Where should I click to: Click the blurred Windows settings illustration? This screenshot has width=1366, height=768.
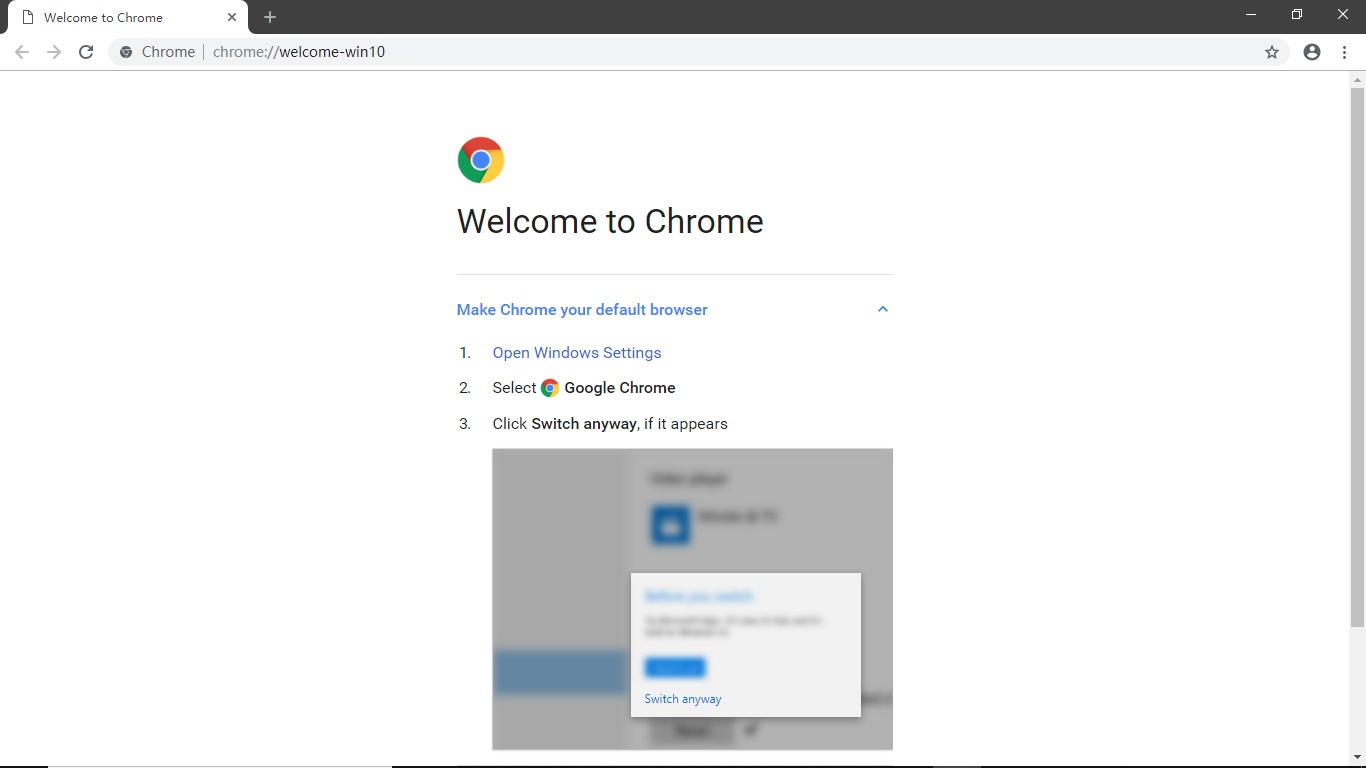tap(692, 599)
